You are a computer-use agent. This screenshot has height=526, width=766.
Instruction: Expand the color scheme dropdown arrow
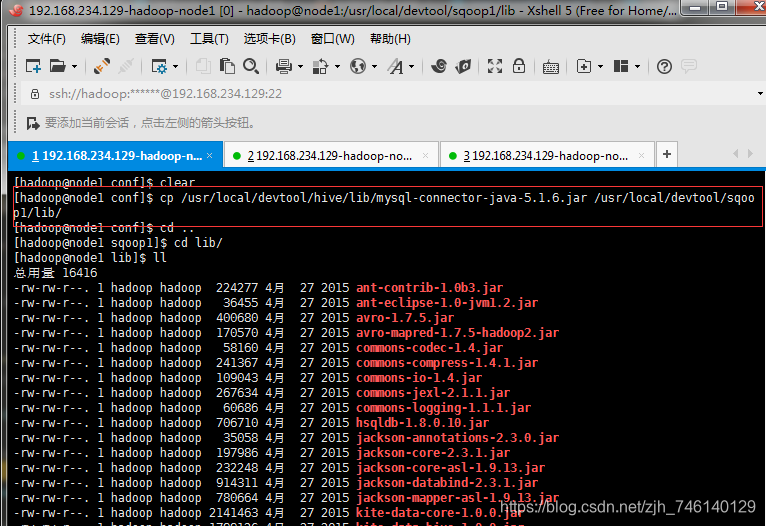[337, 66]
